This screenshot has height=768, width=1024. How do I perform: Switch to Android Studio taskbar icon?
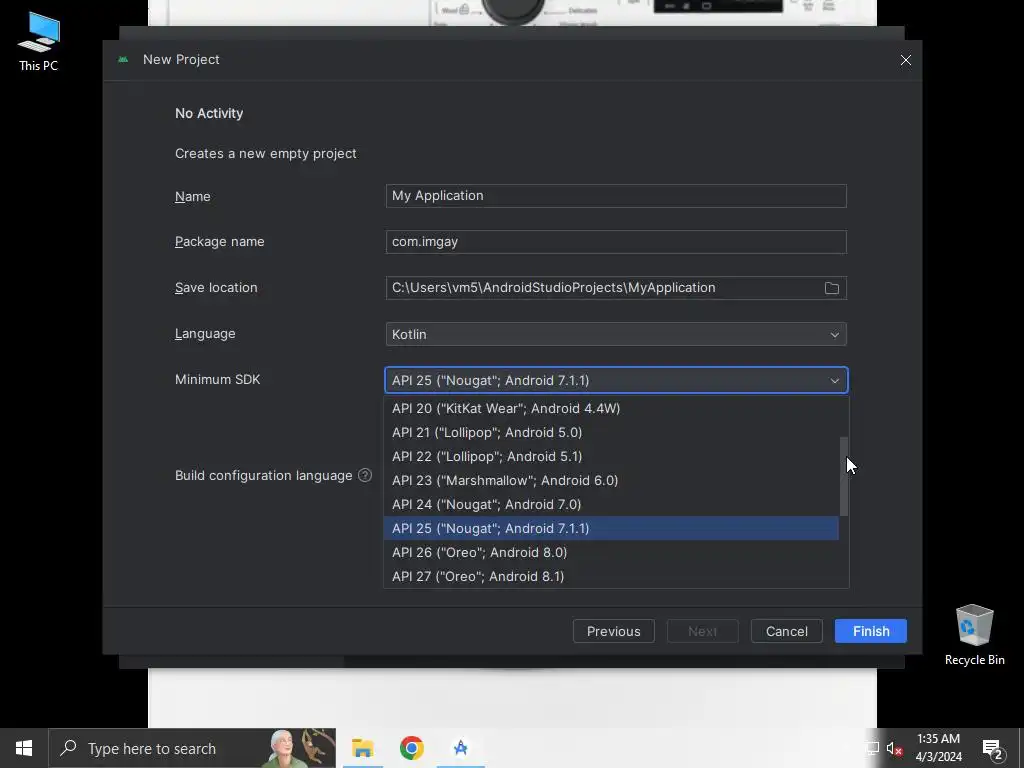coord(460,748)
